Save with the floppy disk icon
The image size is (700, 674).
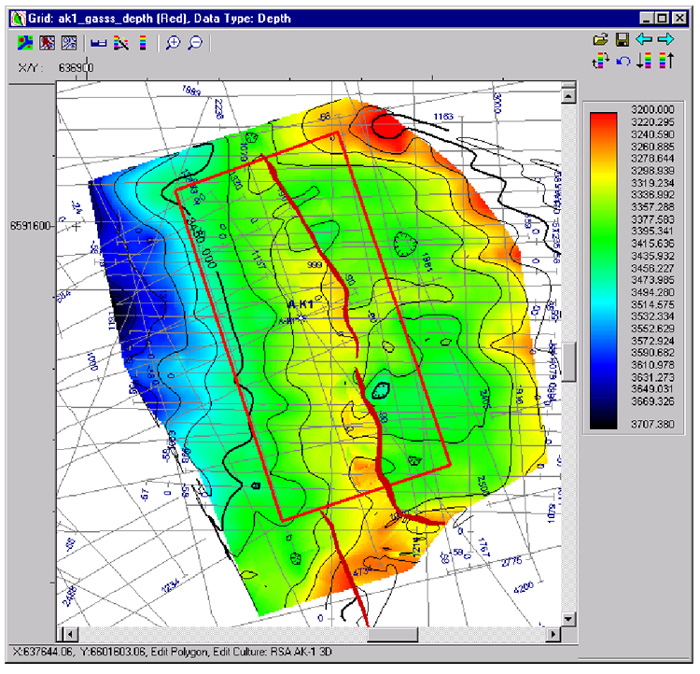[x=622, y=40]
